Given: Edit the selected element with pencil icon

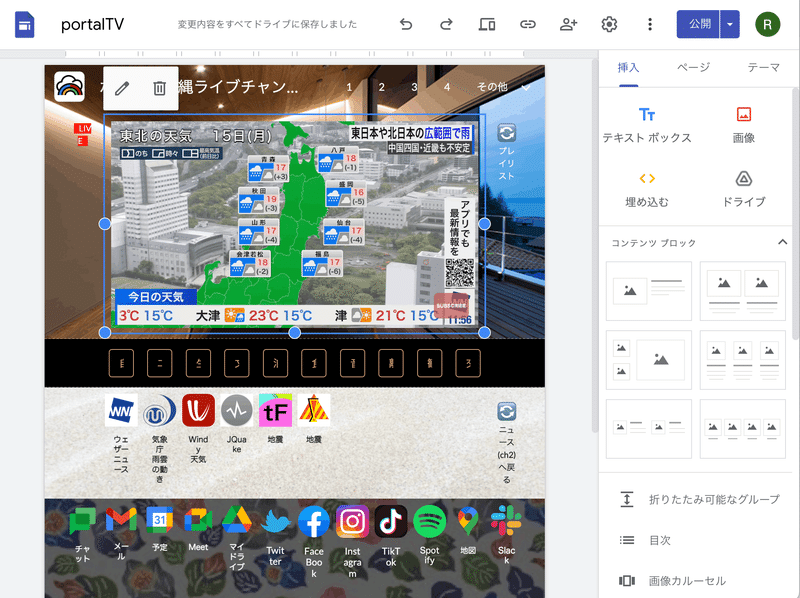Looking at the screenshot, I should point(122,89).
